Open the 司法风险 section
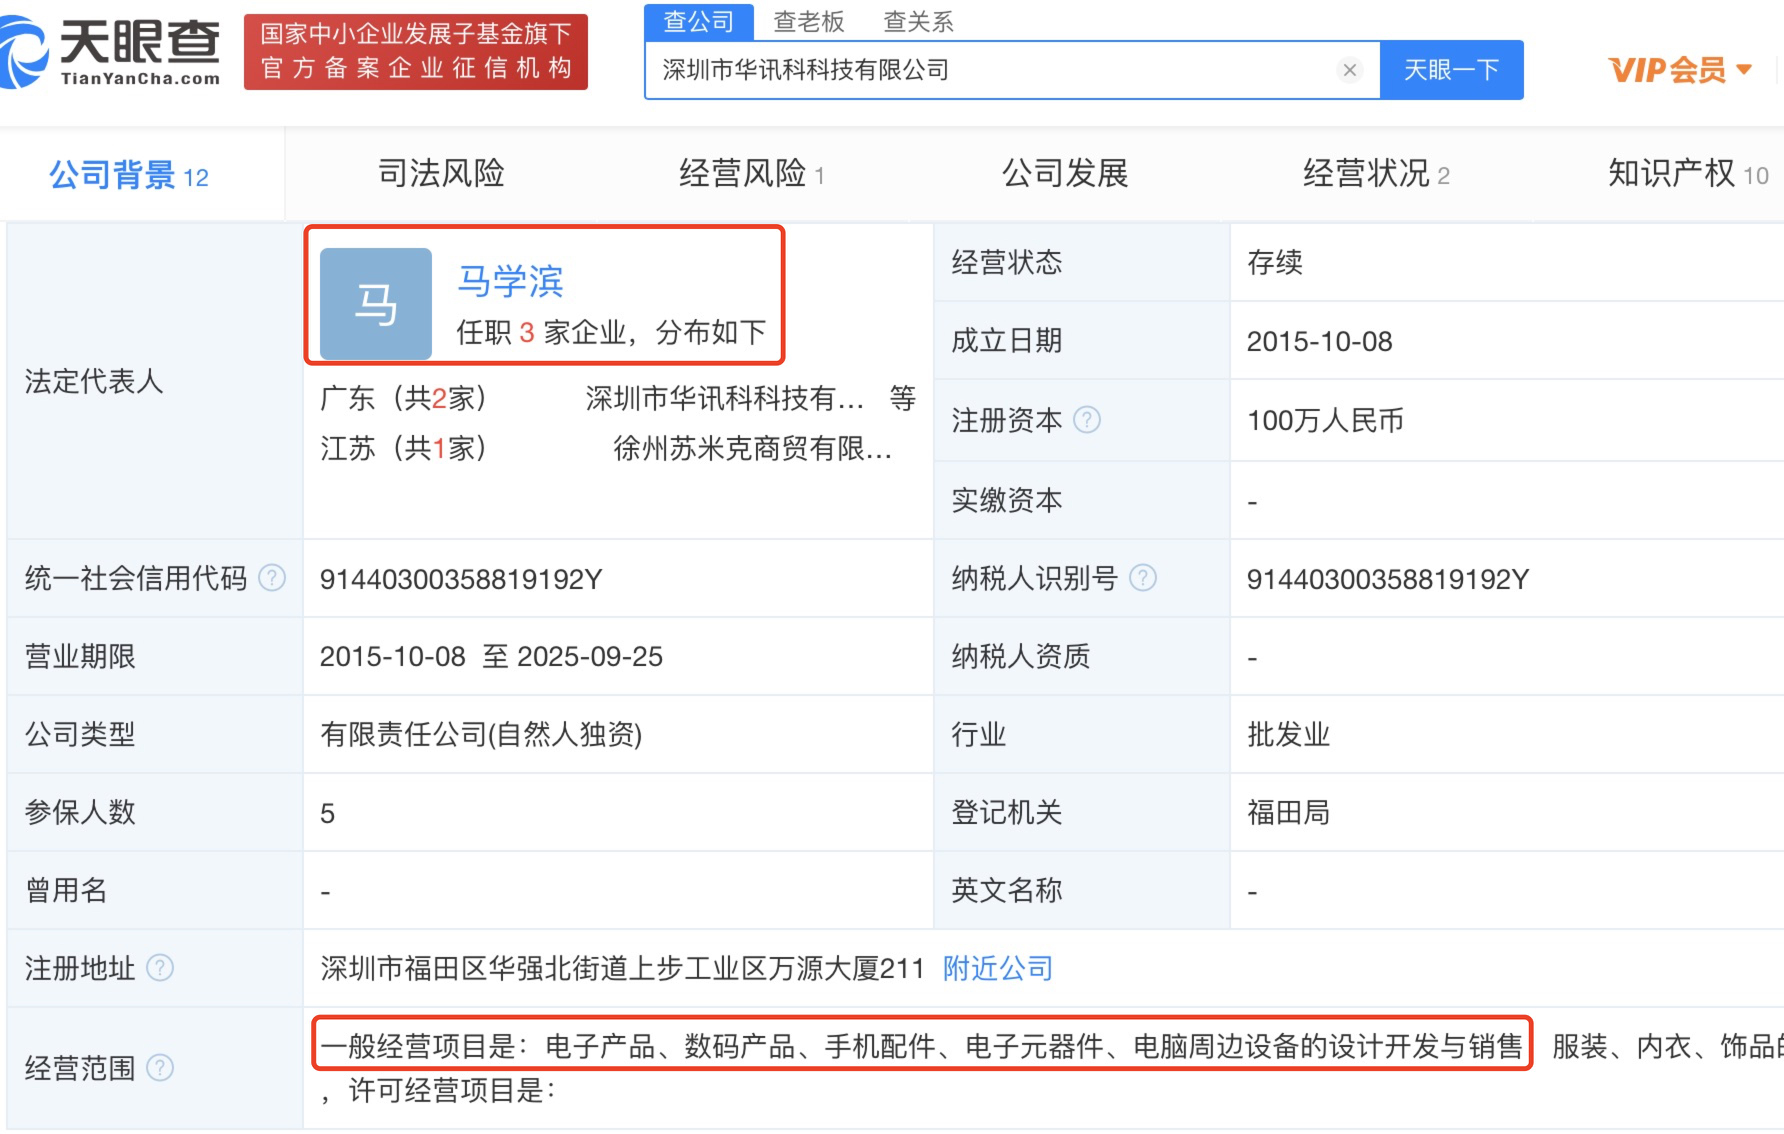Image resolution: width=1784 pixels, height=1134 pixels. point(441,173)
